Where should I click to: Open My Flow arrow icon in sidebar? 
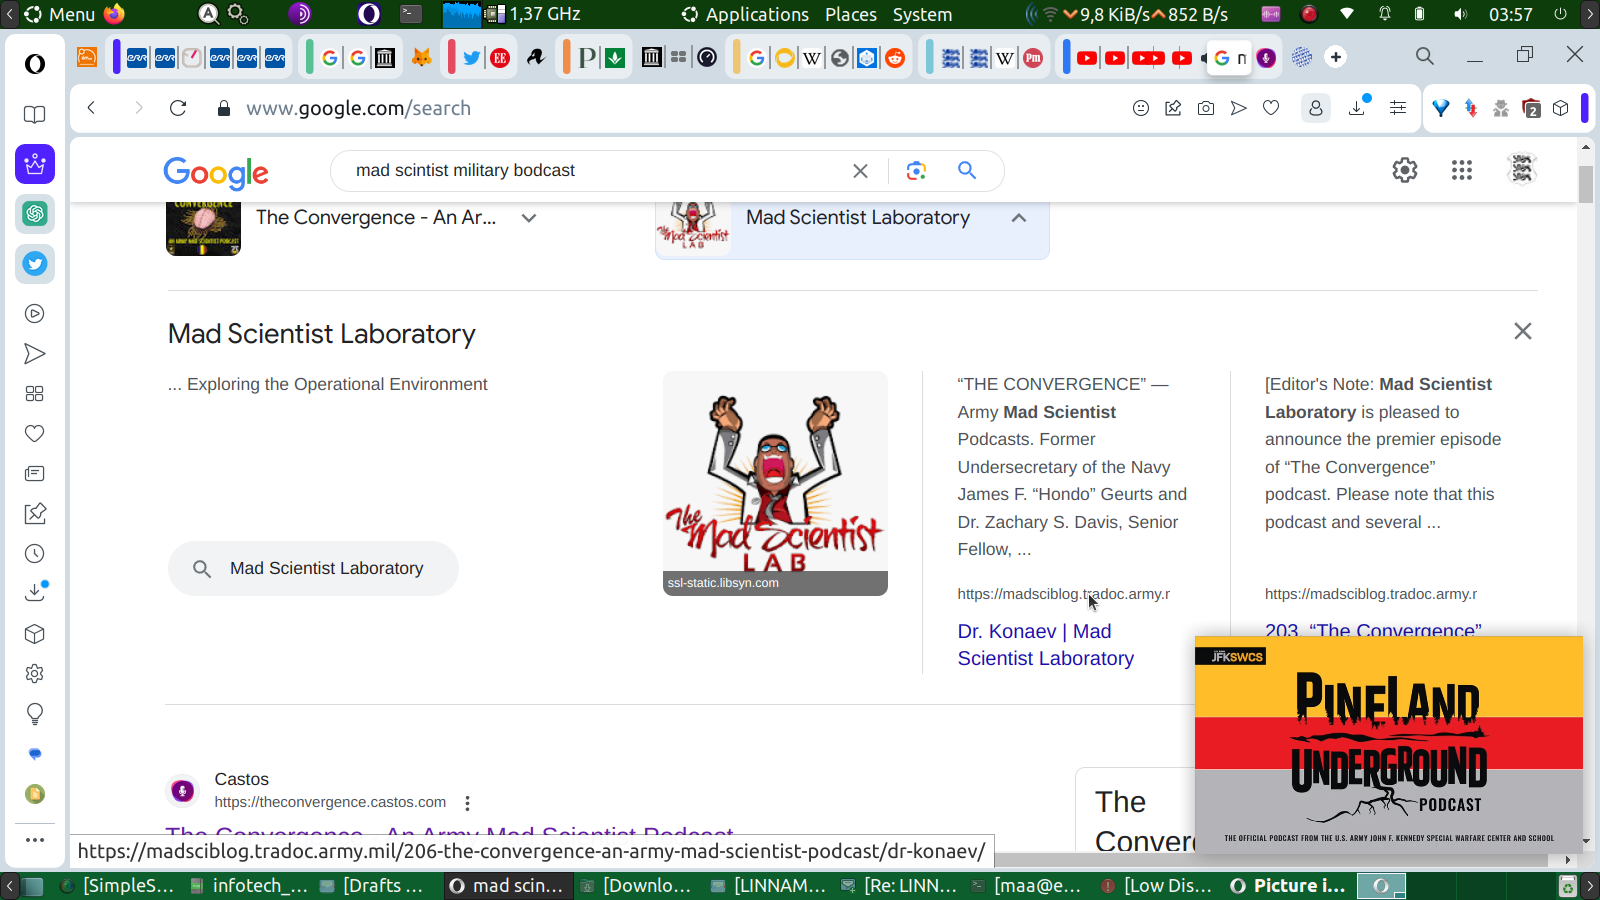click(35, 354)
